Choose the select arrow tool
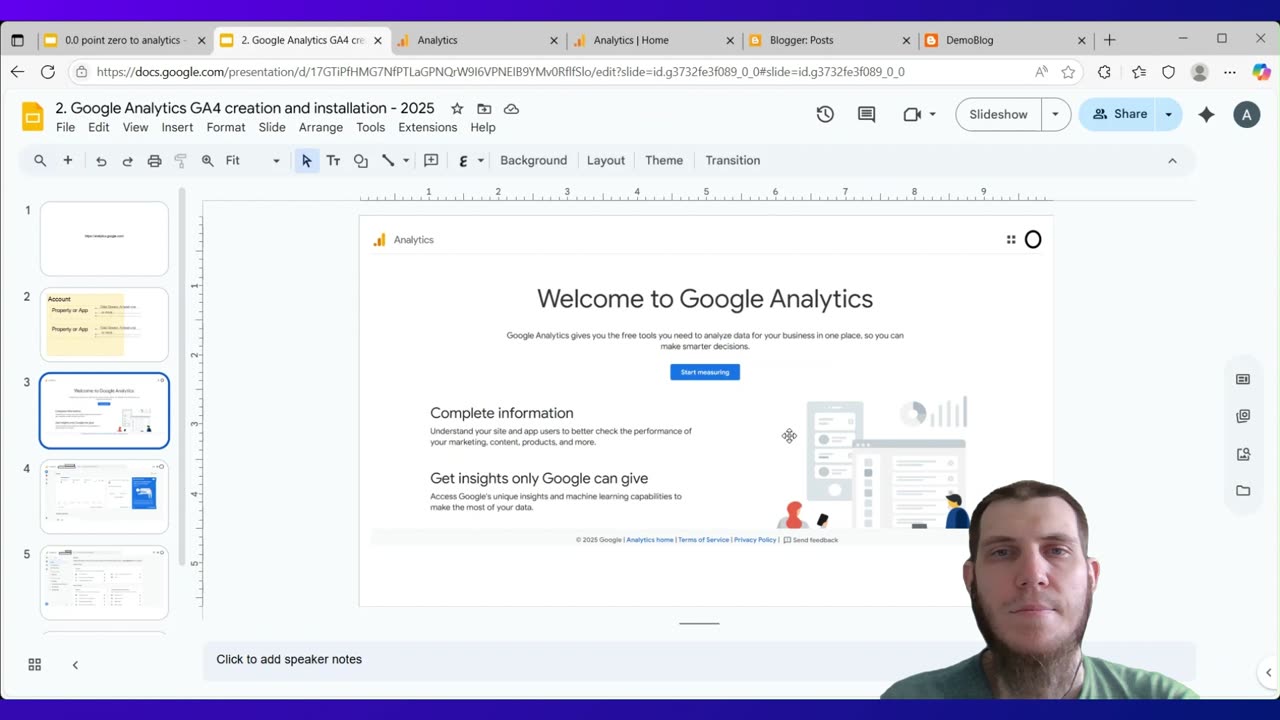Viewport: 1280px width, 720px height. tap(307, 160)
